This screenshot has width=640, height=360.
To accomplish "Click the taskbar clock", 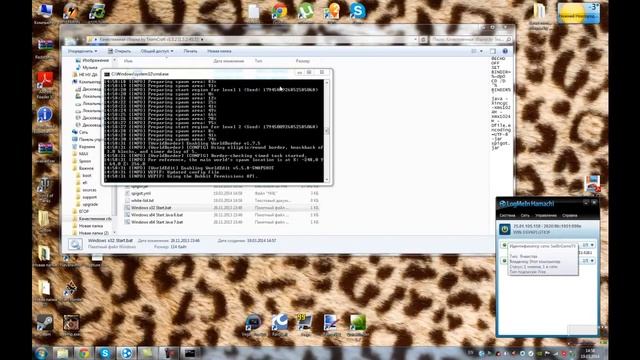I will [x=590, y=353].
